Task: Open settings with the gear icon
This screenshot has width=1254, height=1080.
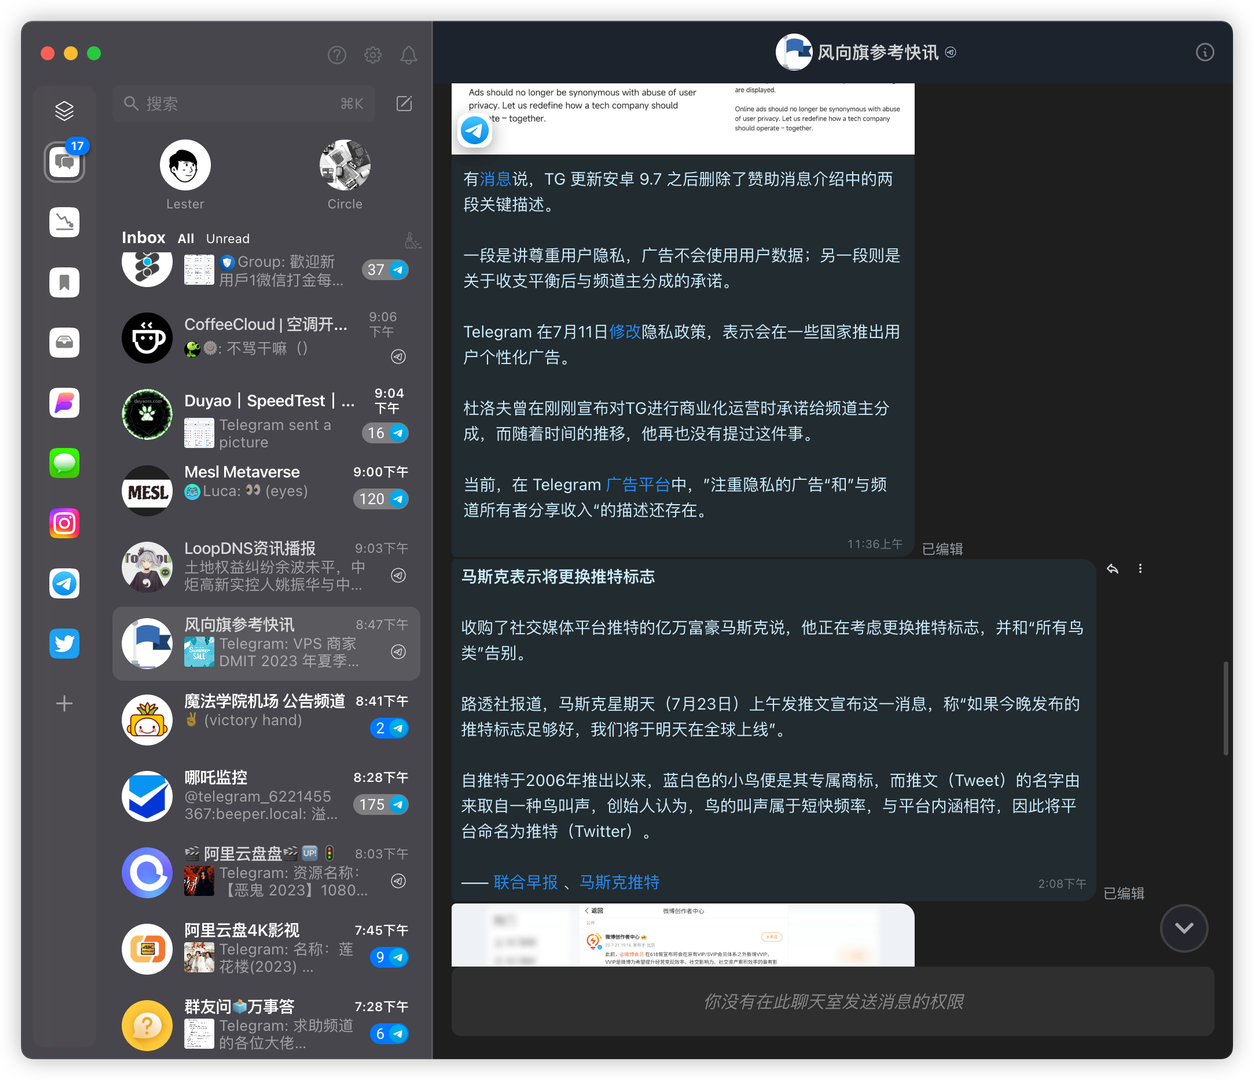Action: coord(373,55)
